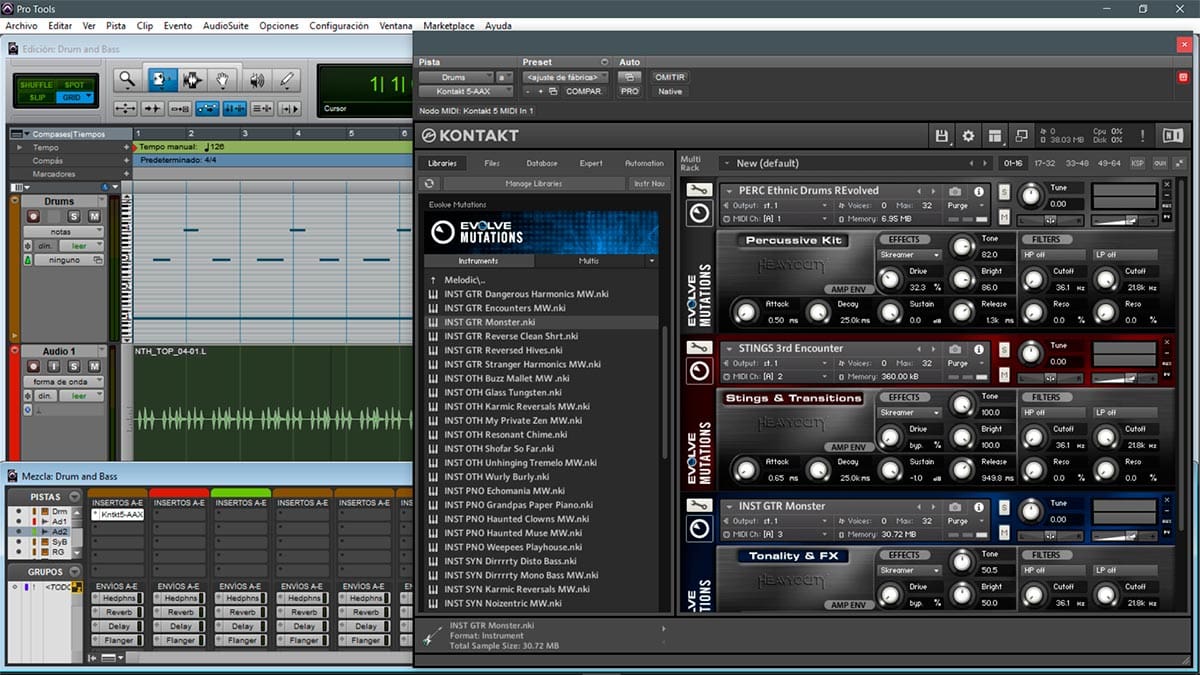Screen dimensions: 1200x675
Task: Select the 17-32 multi rack page
Action: click(1045, 163)
